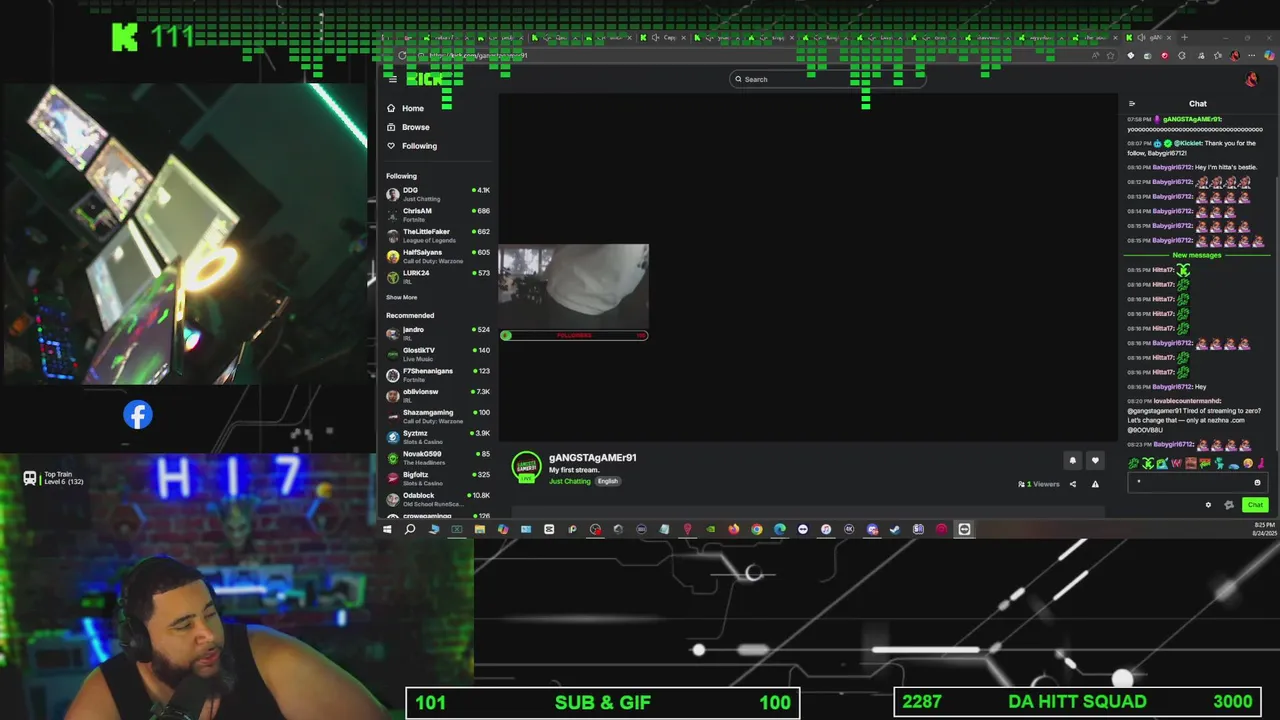The height and width of the screenshot is (720, 1280).
Task: Click the heart follow icon
Action: click(1095, 461)
